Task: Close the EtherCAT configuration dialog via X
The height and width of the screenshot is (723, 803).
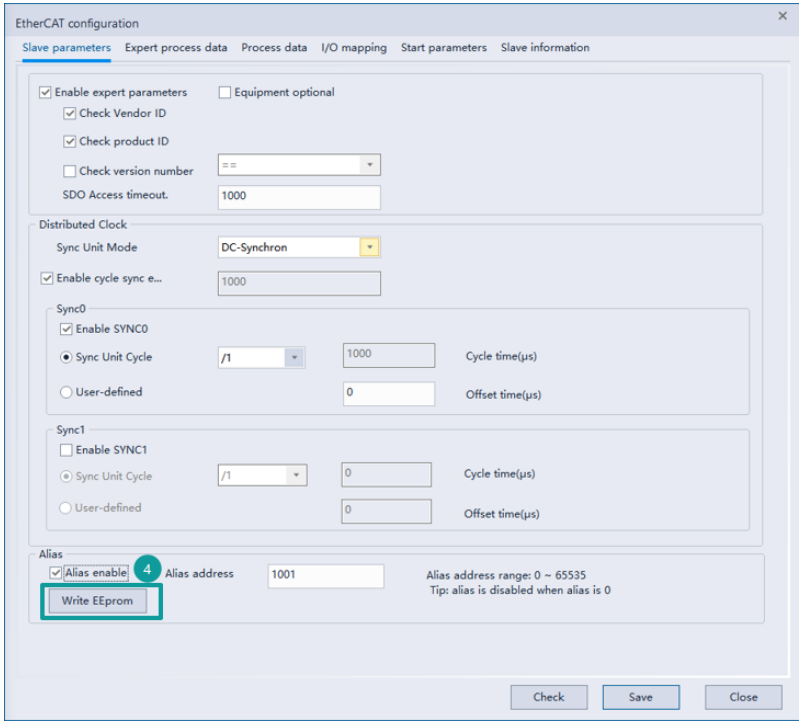Action: (782, 16)
